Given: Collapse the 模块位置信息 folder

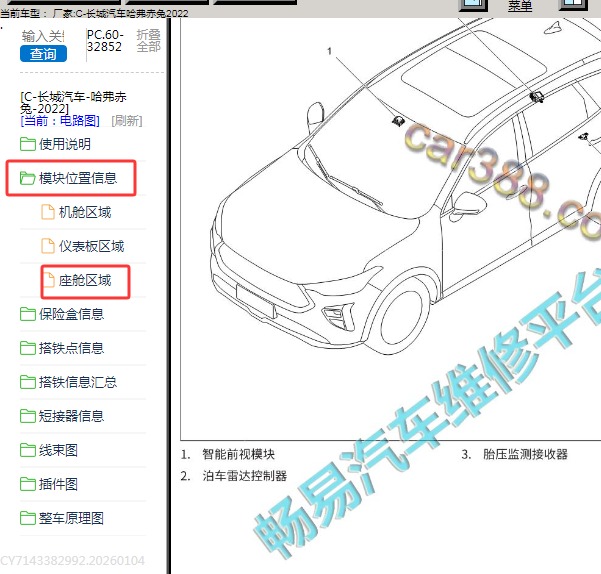Looking at the screenshot, I should (78, 178).
